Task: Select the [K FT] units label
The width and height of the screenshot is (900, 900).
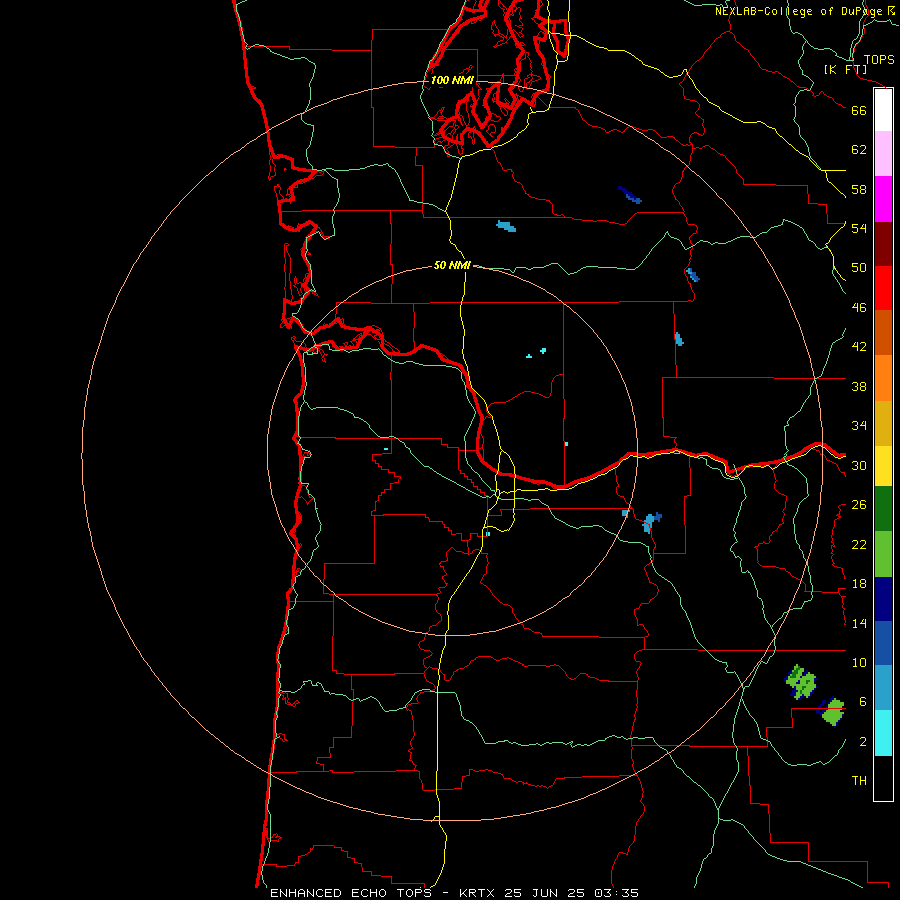Action: 845,69
